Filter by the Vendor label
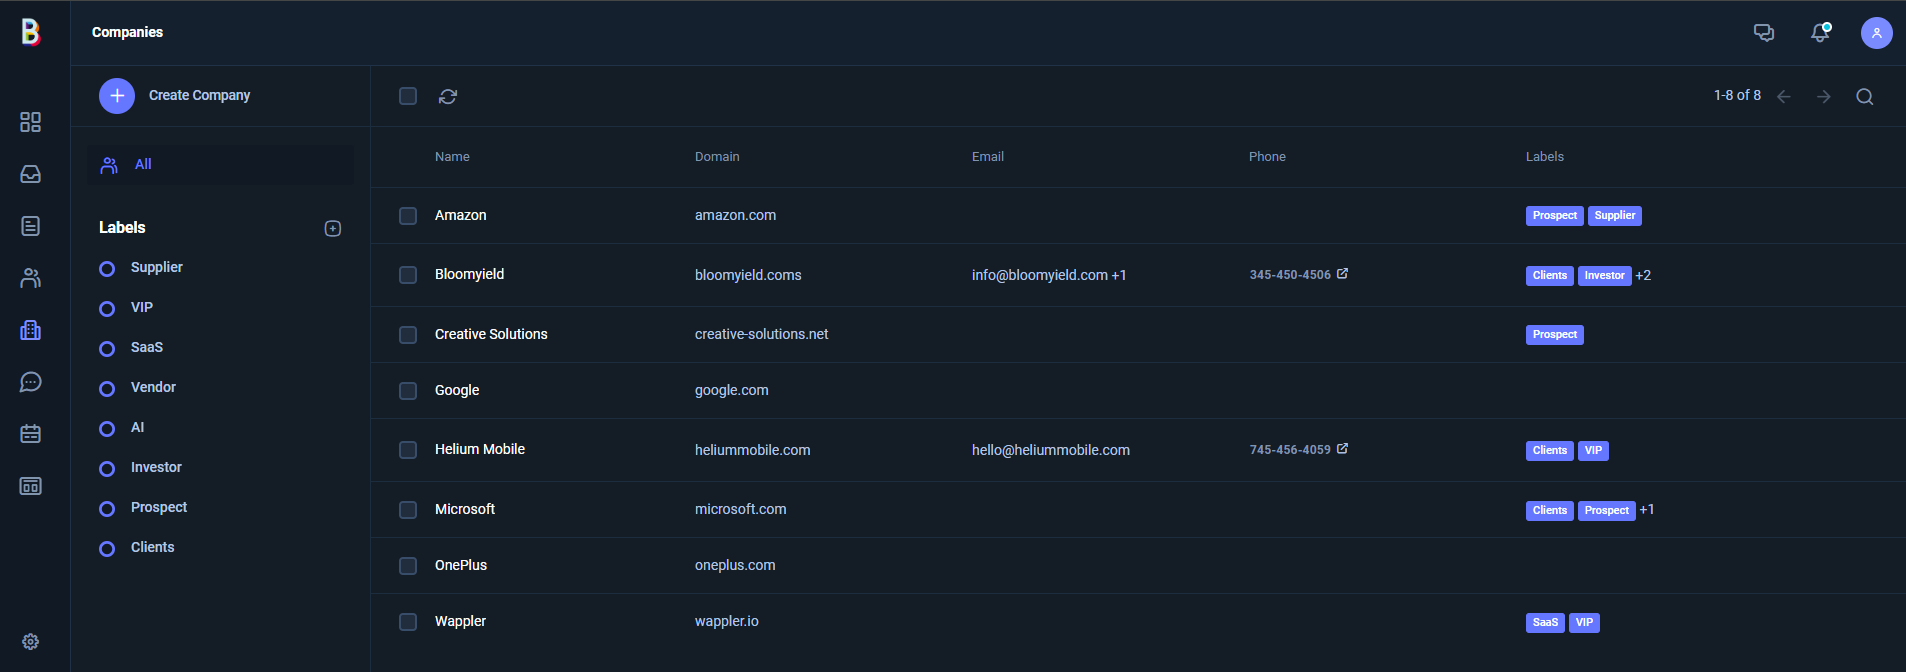1906x672 pixels. [x=153, y=388]
